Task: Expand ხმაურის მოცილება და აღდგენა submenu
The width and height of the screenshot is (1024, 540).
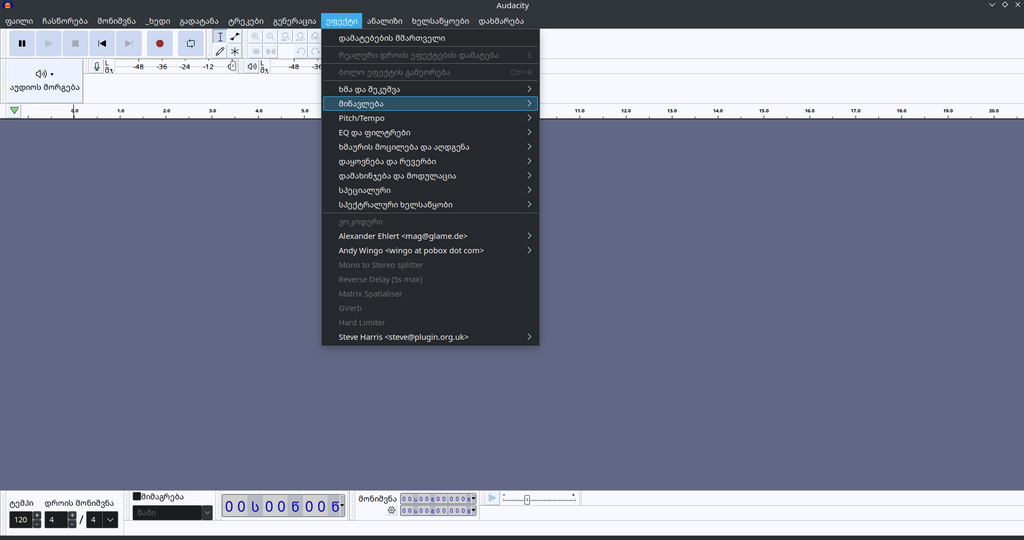Action: tap(430, 147)
